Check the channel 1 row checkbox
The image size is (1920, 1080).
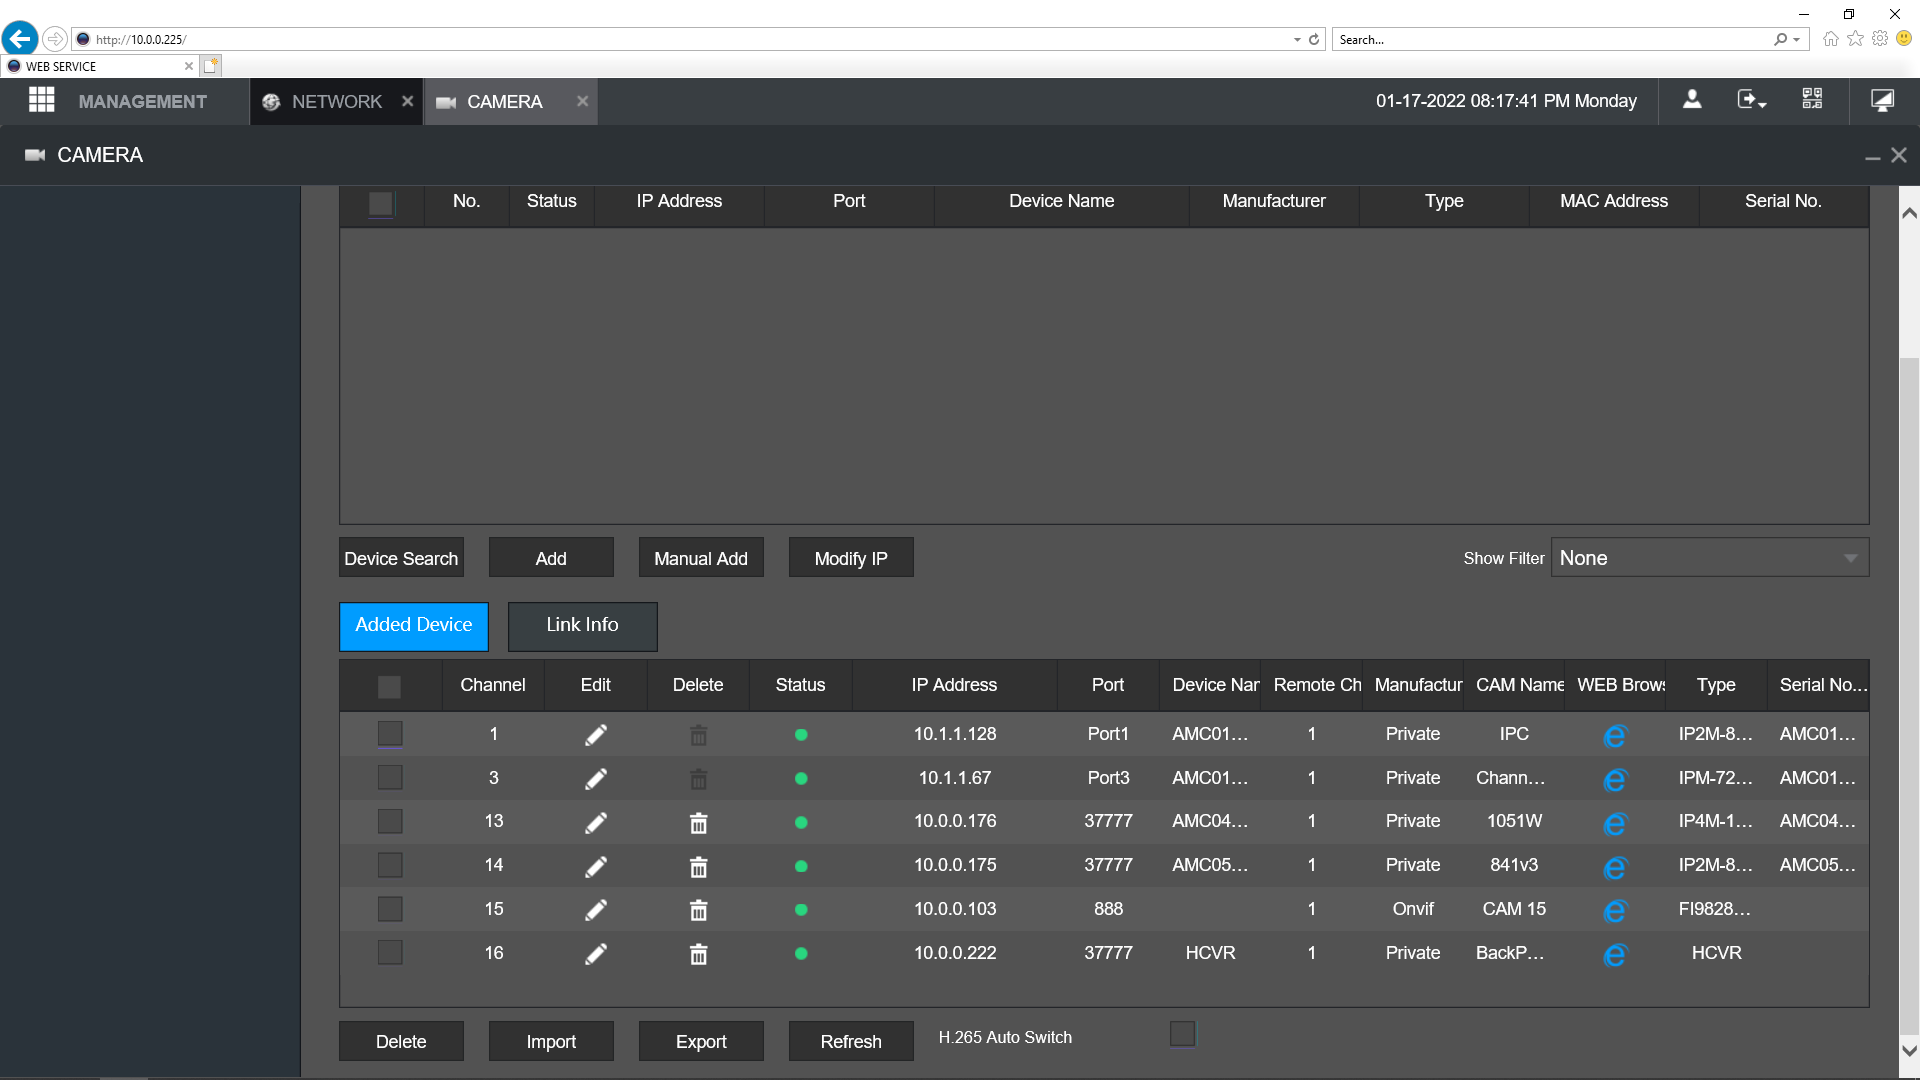(390, 734)
